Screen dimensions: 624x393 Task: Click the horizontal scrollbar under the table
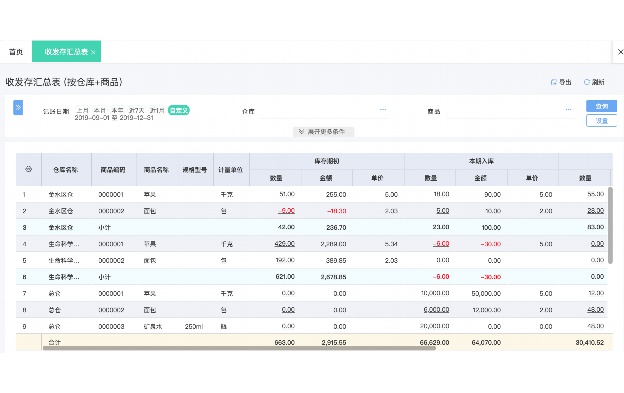(x=239, y=348)
